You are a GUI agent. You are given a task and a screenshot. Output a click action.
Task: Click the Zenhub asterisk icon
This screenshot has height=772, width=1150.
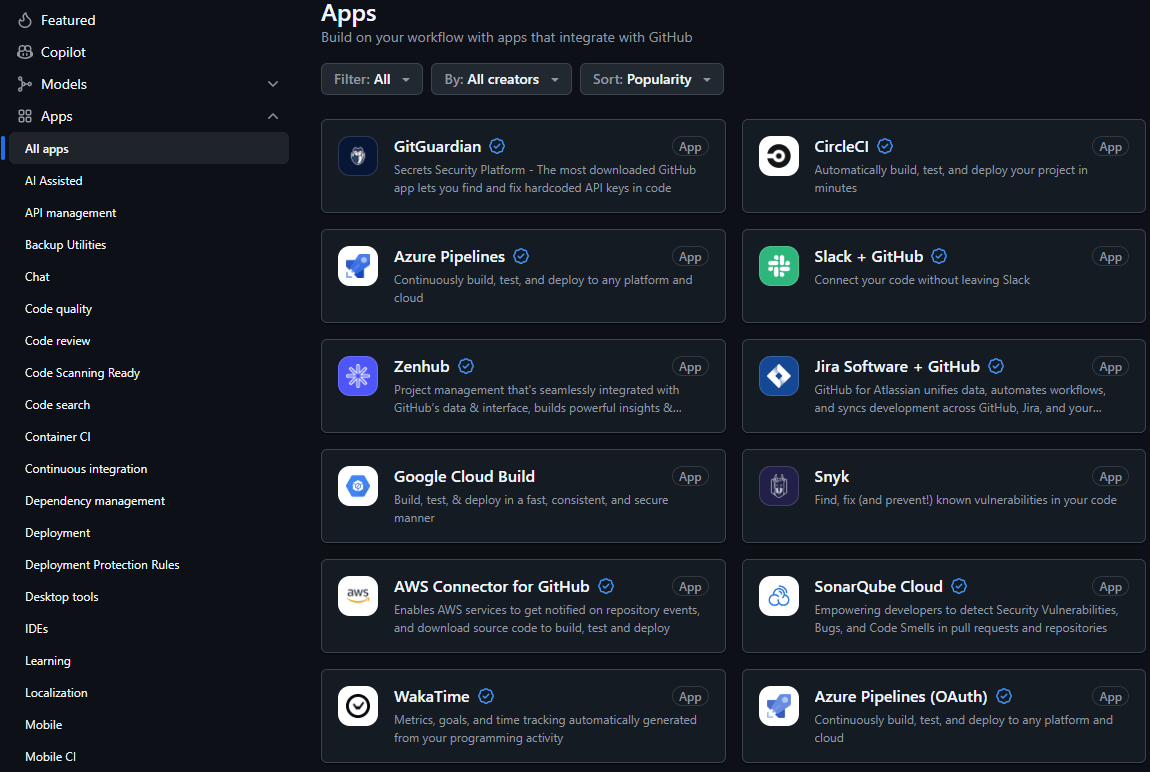point(358,376)
